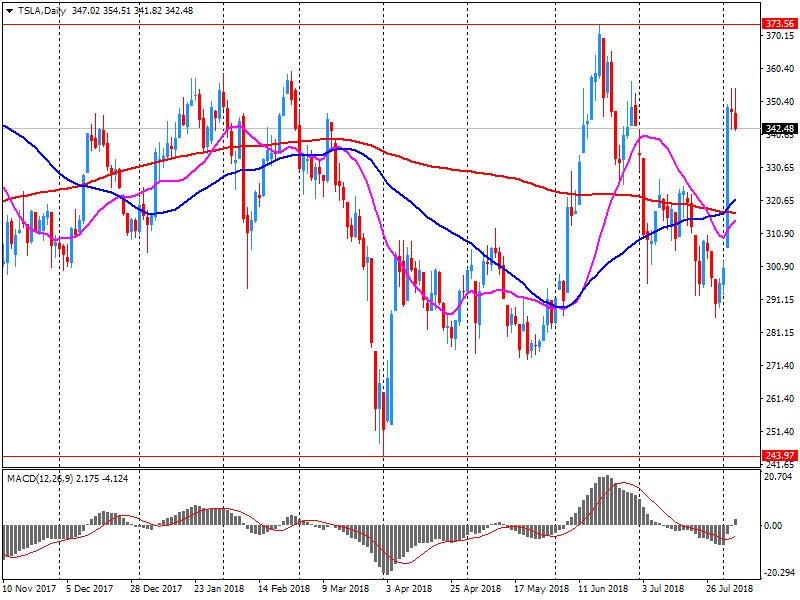Image resolution: width=800 pixels, height=600 pixels.
Task: Click the 23 Jan 2018 date label
Action: 219,589
